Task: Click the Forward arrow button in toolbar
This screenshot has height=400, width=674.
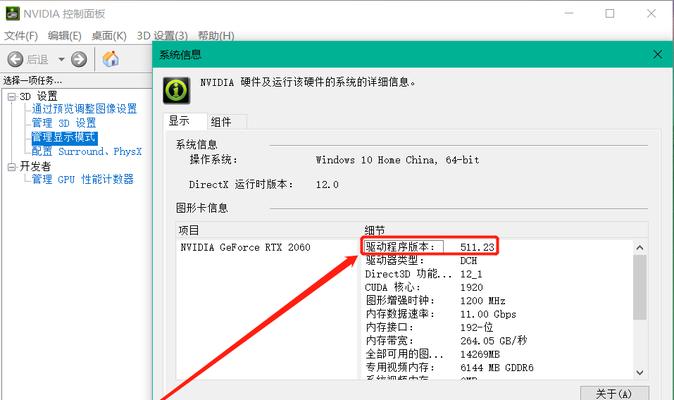Action: (79, 59)
